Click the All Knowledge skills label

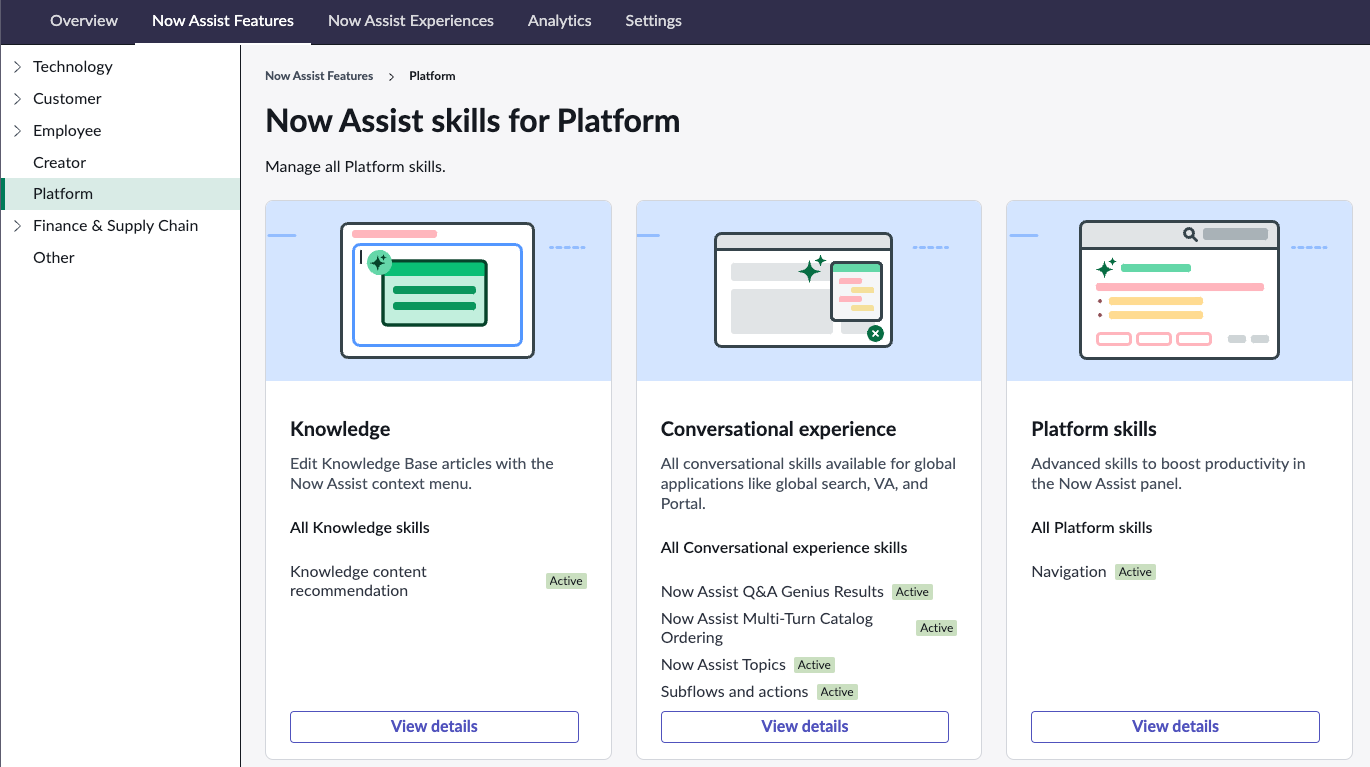click(360, 528)
